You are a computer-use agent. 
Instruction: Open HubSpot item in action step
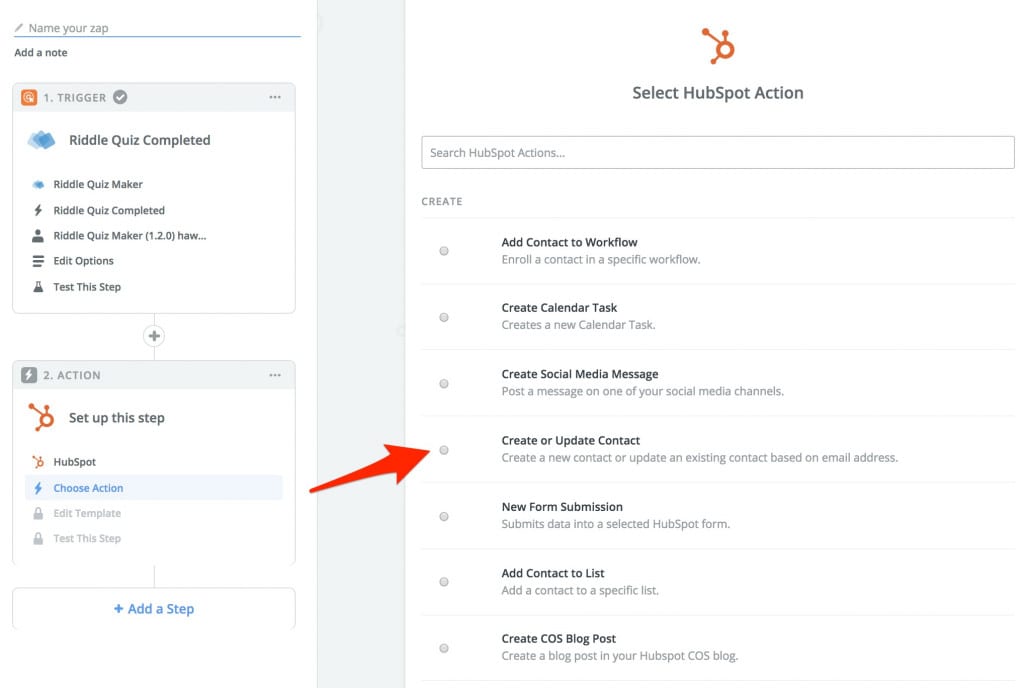(x=74, y=461)
